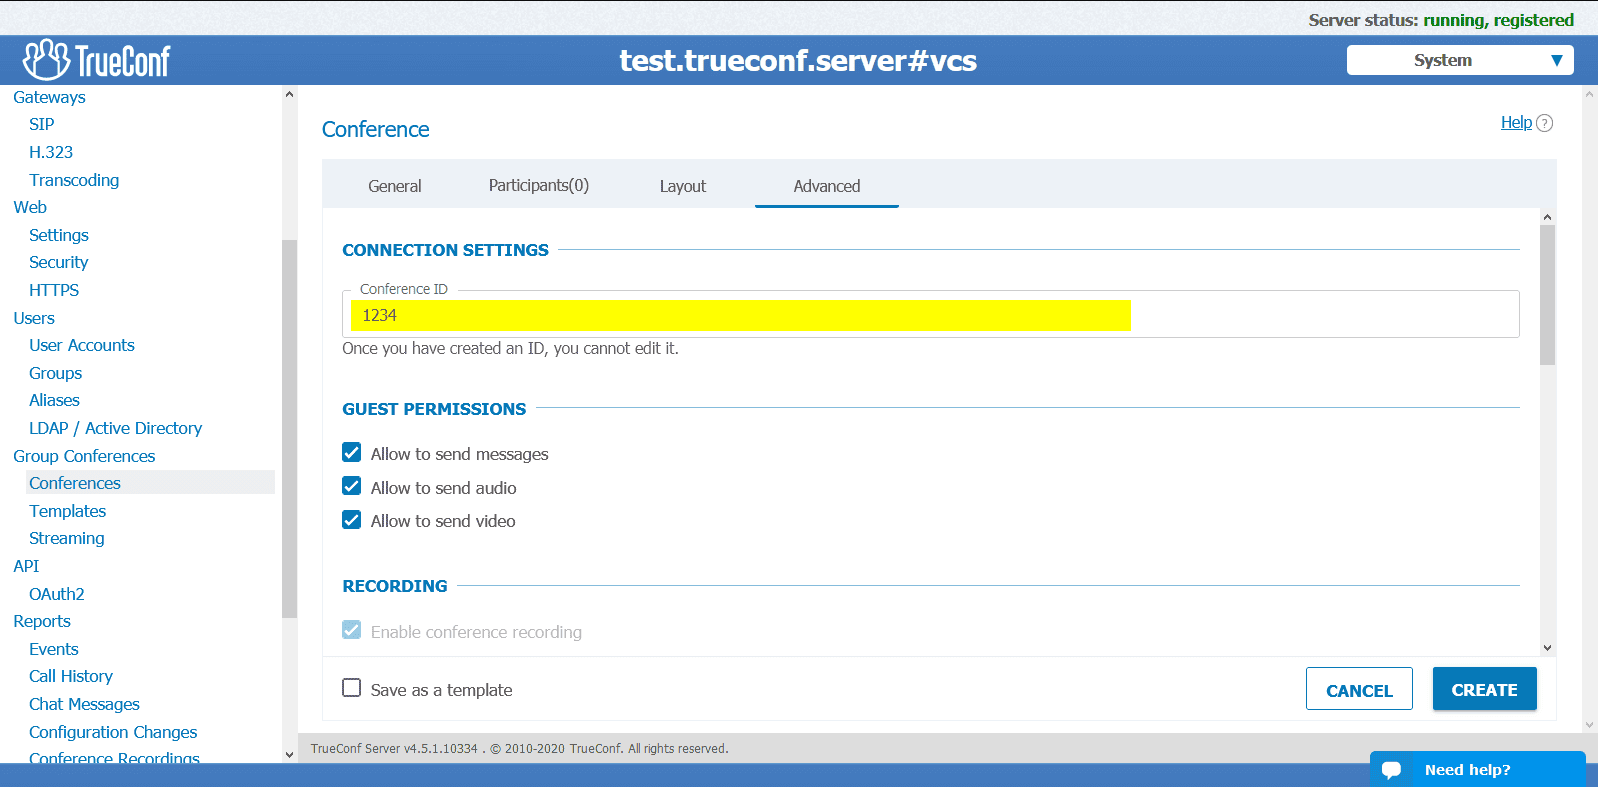Switch to the Layout tab
The image size is (1598, 787).
[x=683, y=186]
